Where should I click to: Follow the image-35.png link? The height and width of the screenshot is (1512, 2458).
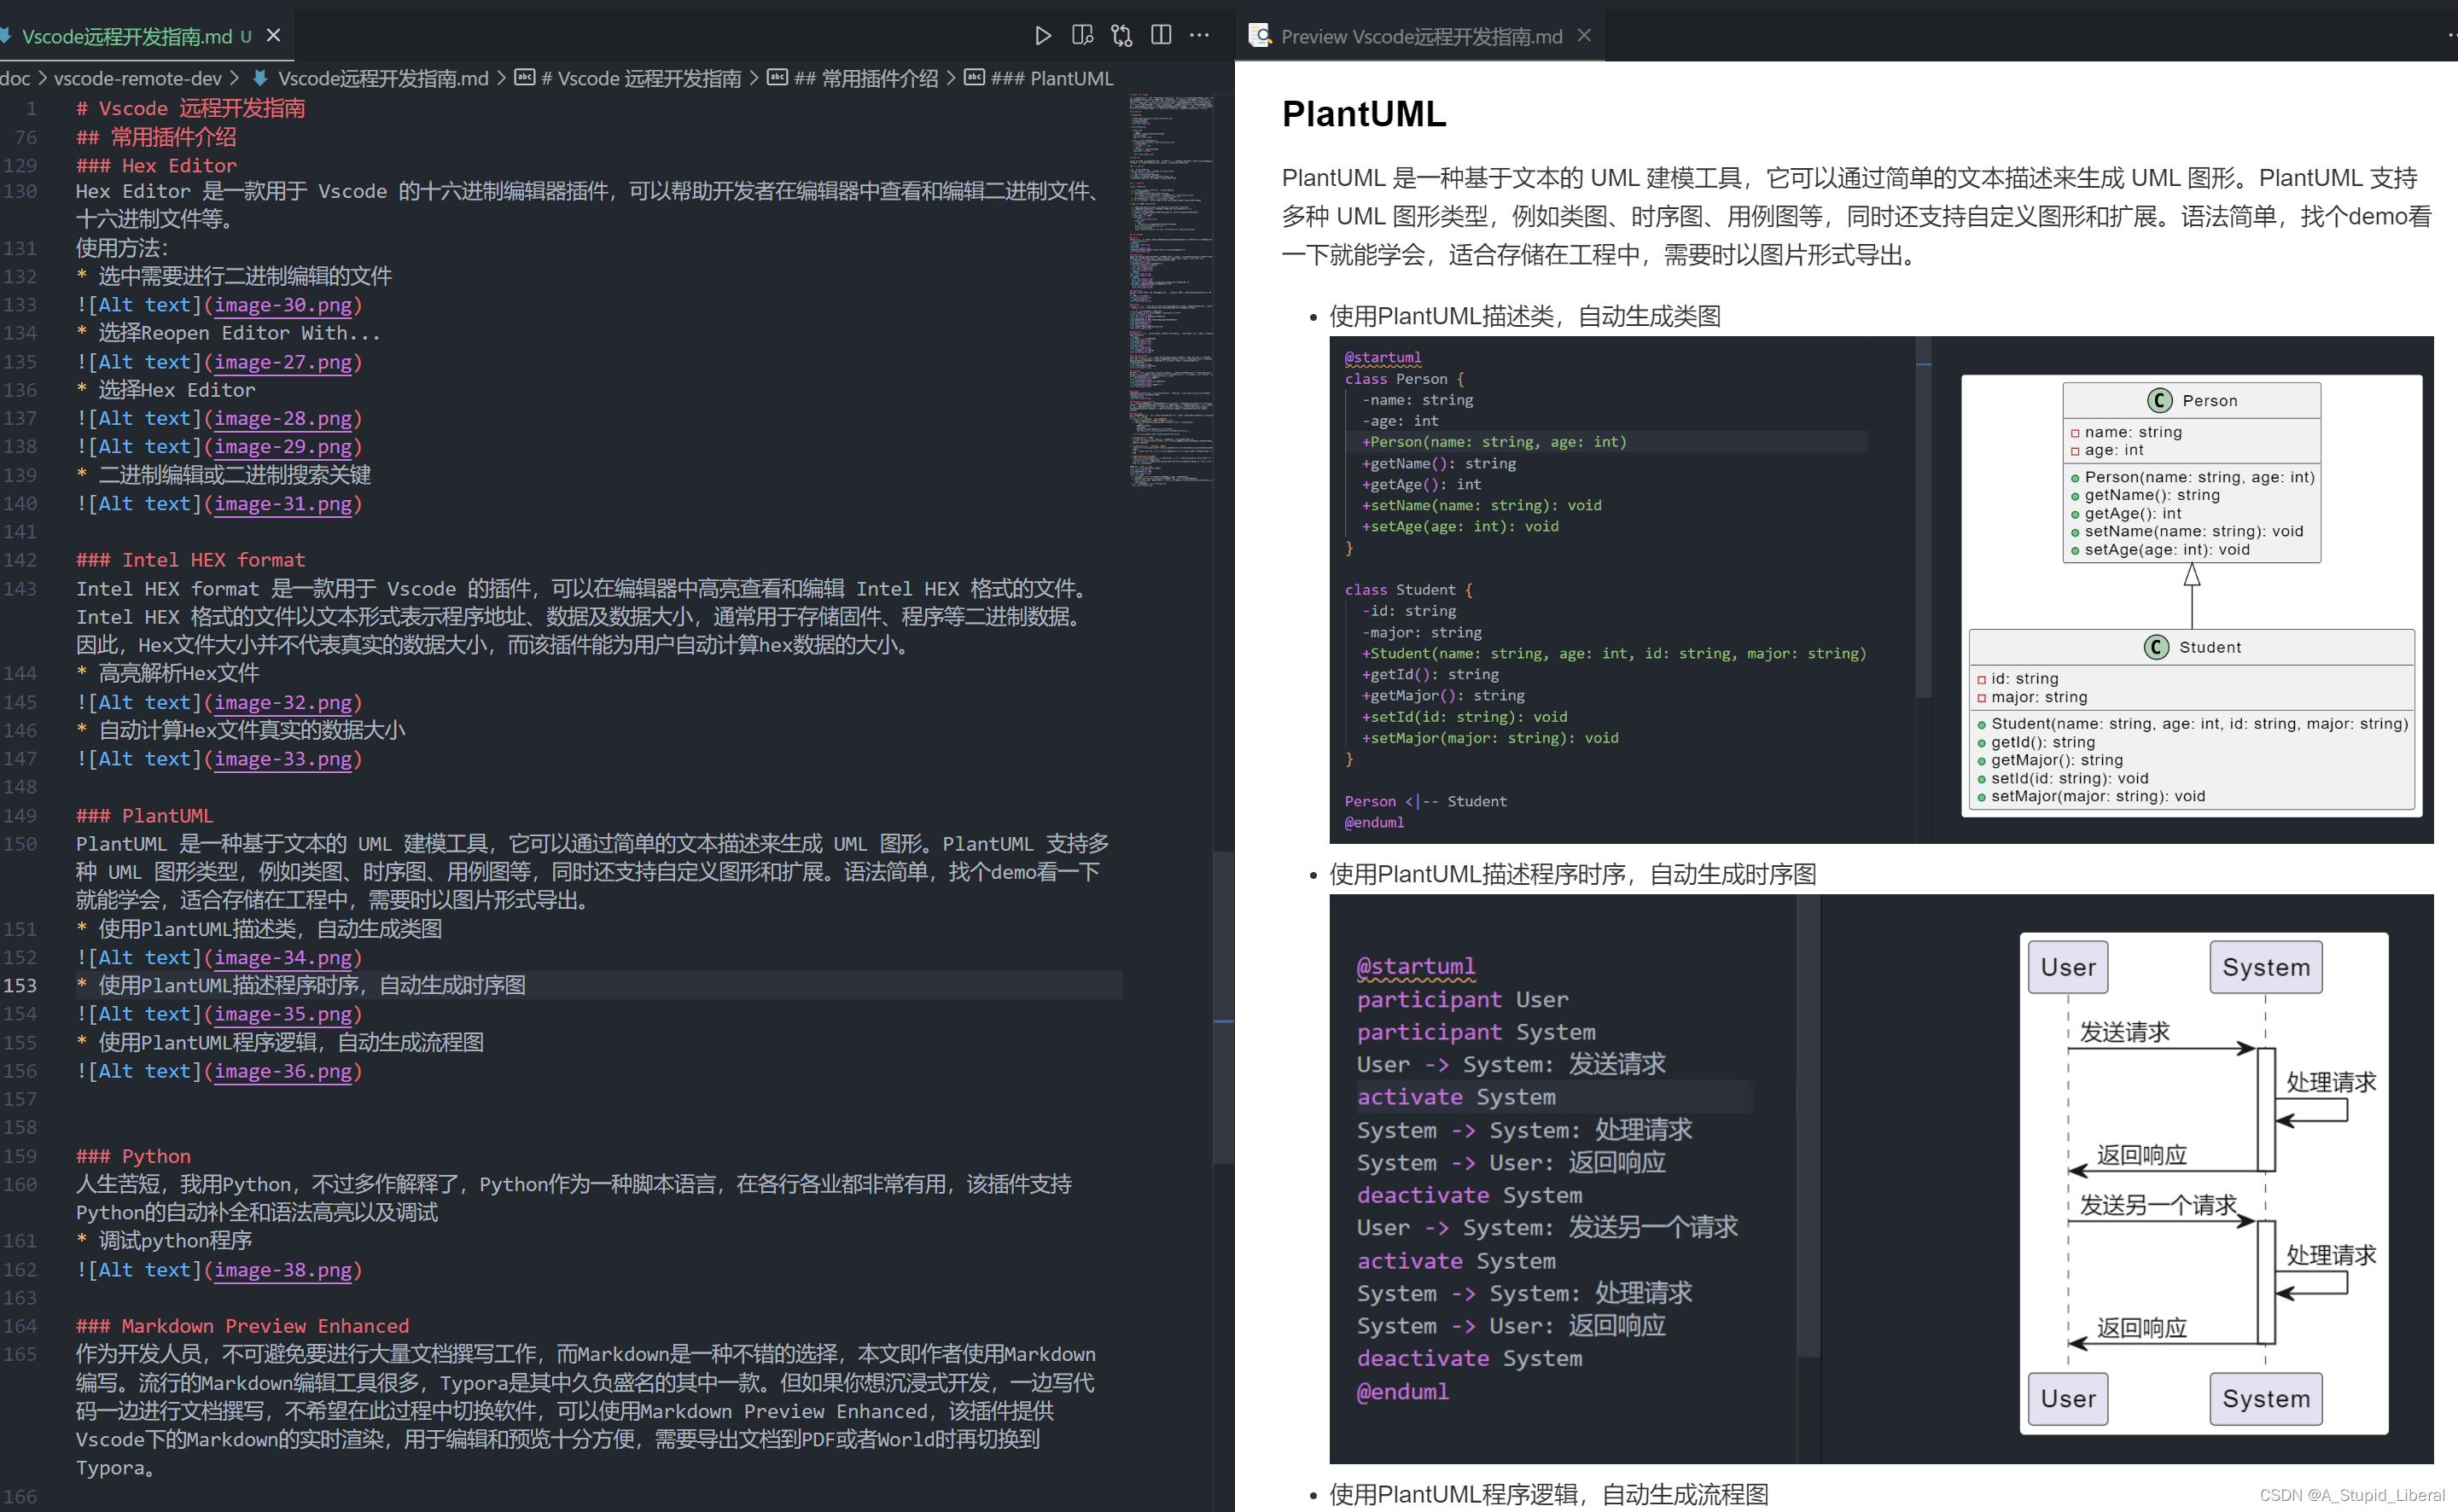(283, 1014)
